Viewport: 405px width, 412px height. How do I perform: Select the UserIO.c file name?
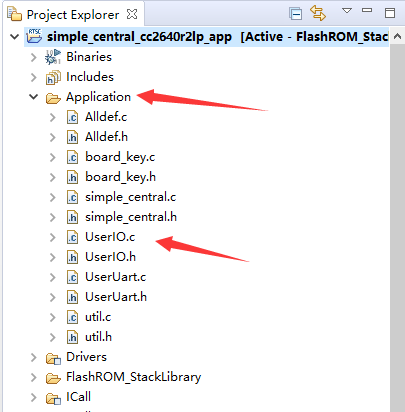[110, 237]
